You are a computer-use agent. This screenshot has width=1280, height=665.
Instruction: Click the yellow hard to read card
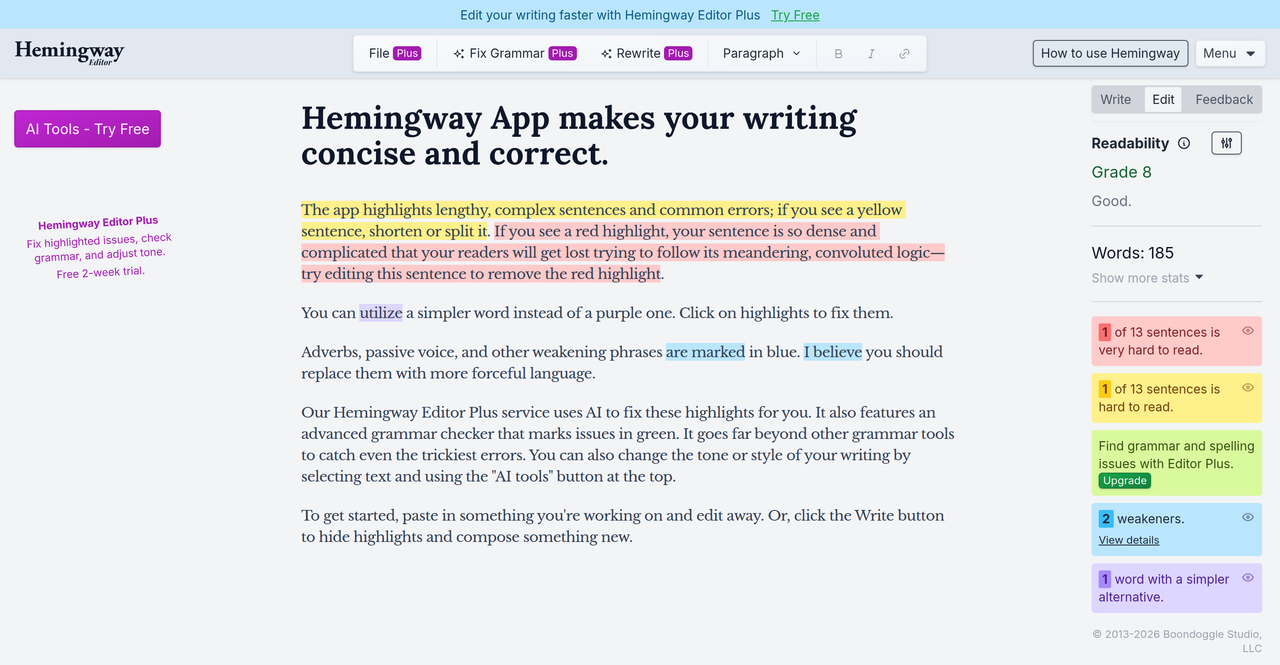click(x=1177, y=398)
